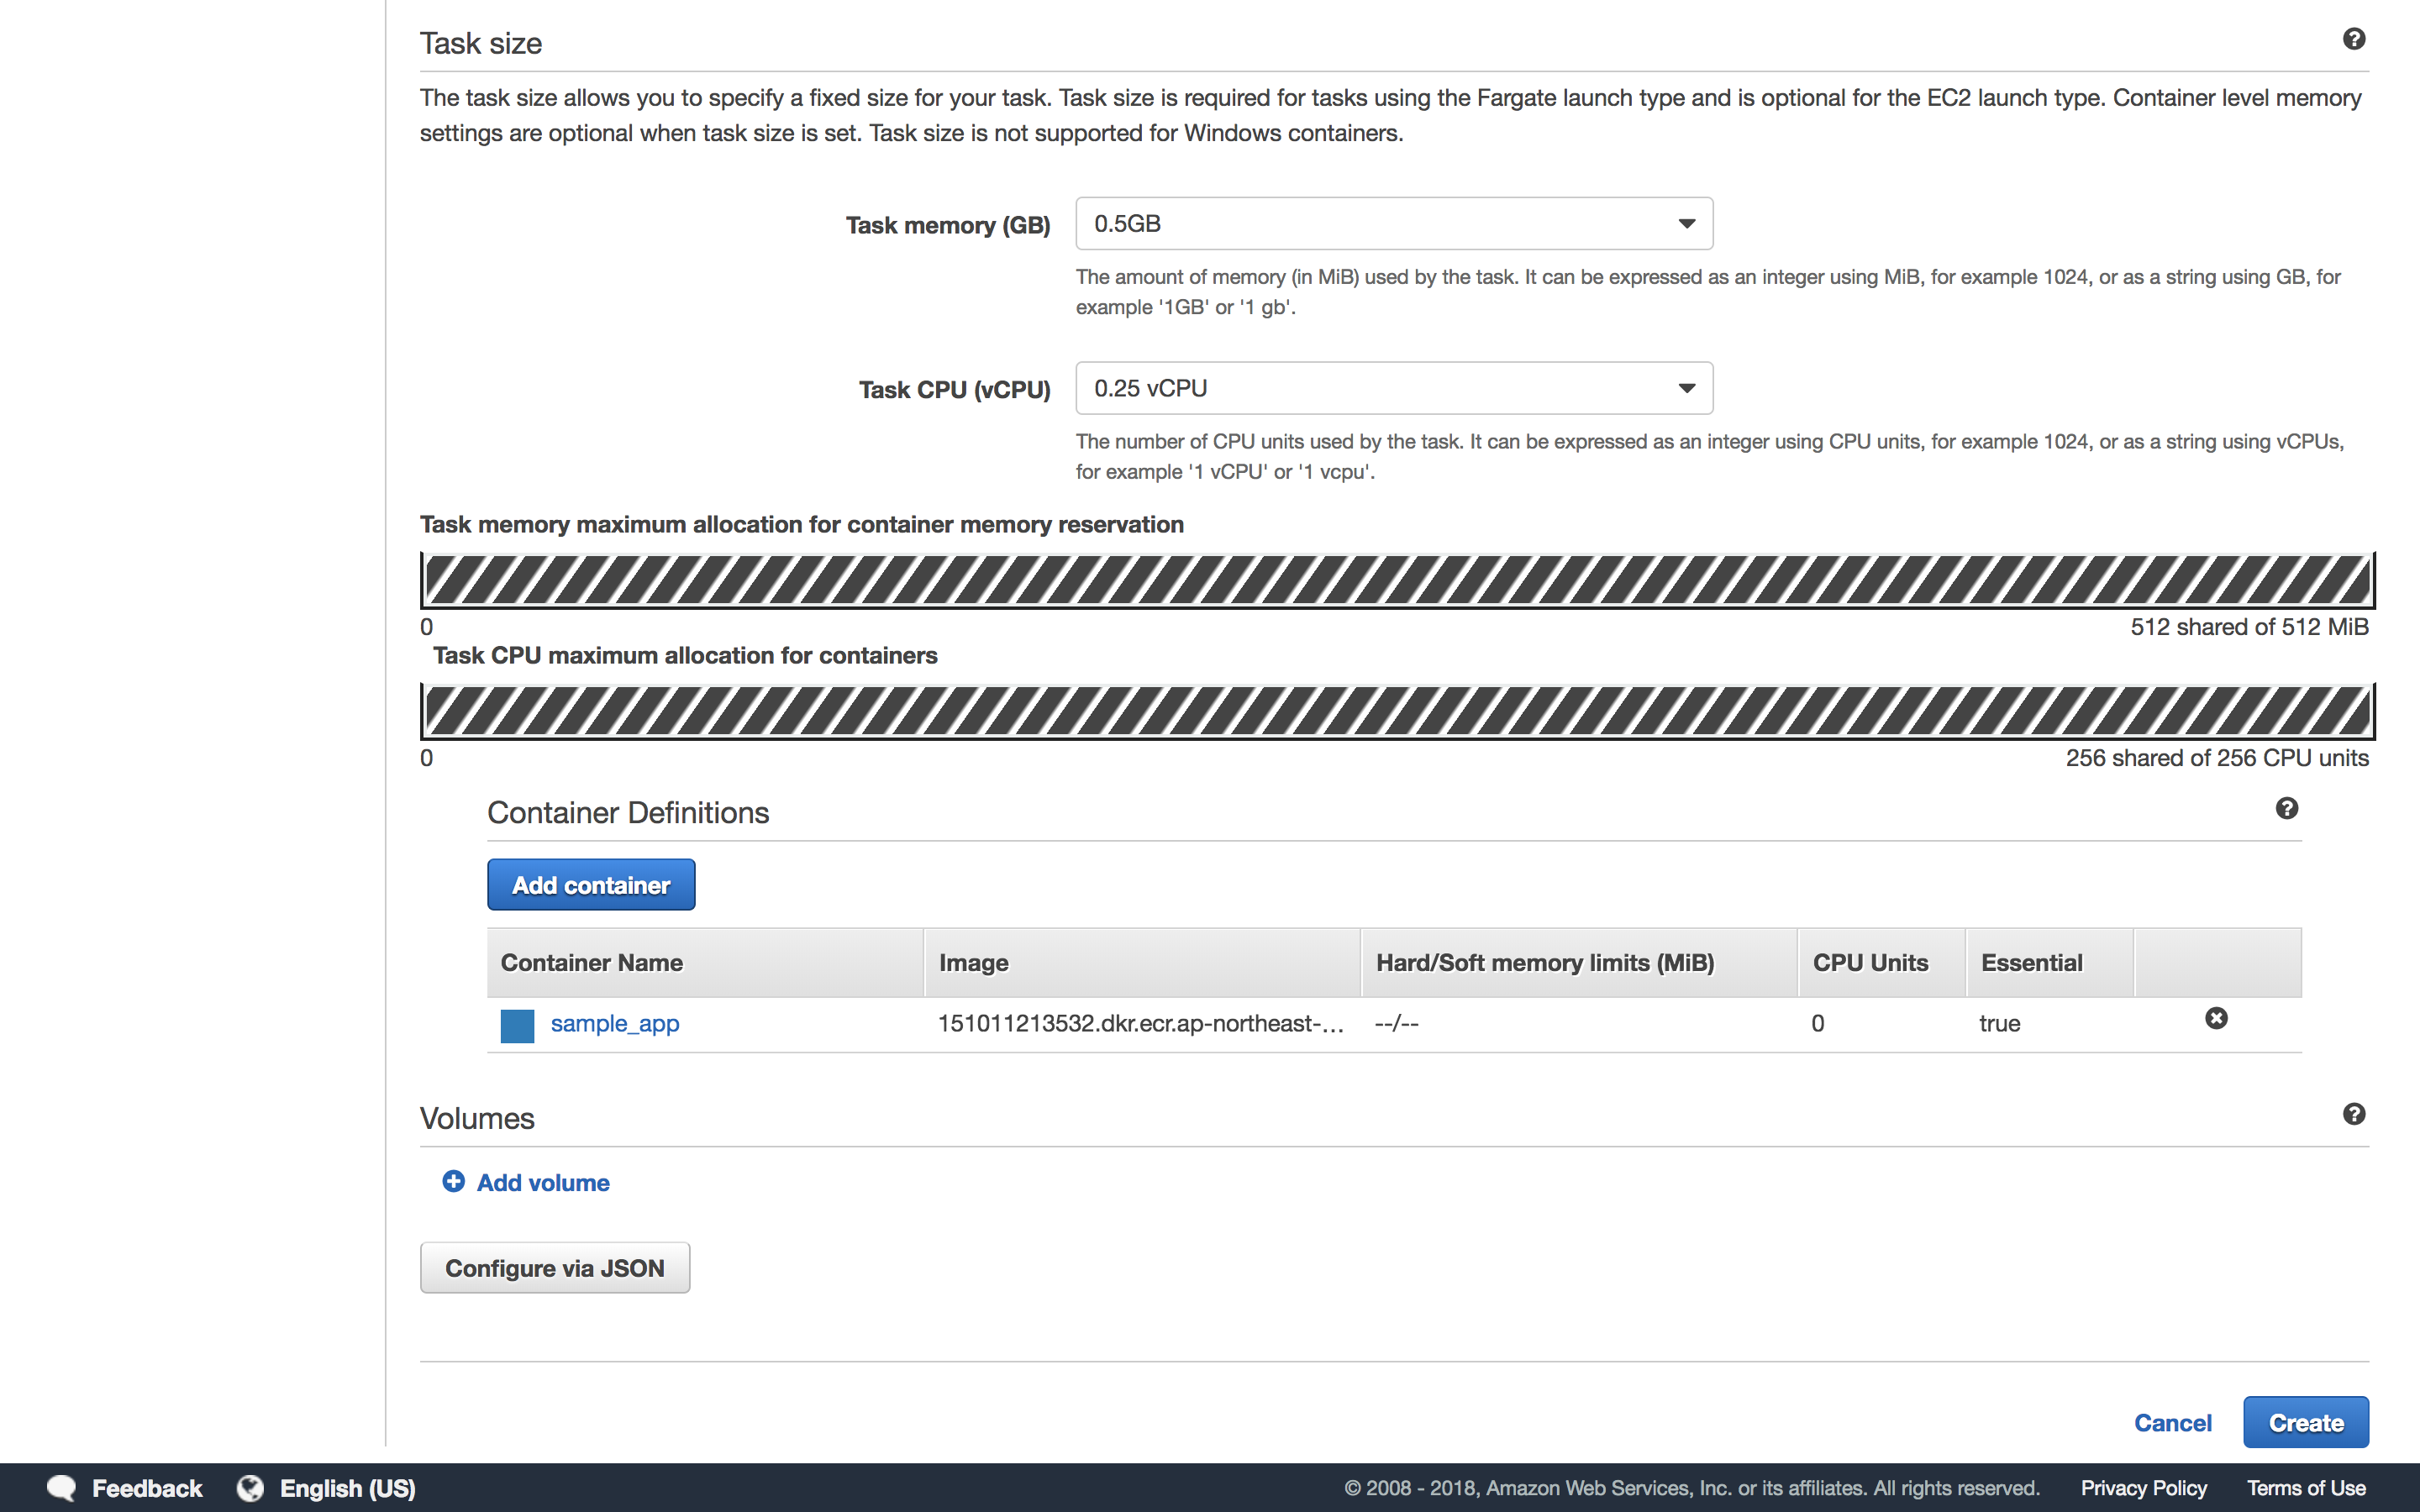Remove the sample_app container with the X icon

click(x=2216, y=1018)
